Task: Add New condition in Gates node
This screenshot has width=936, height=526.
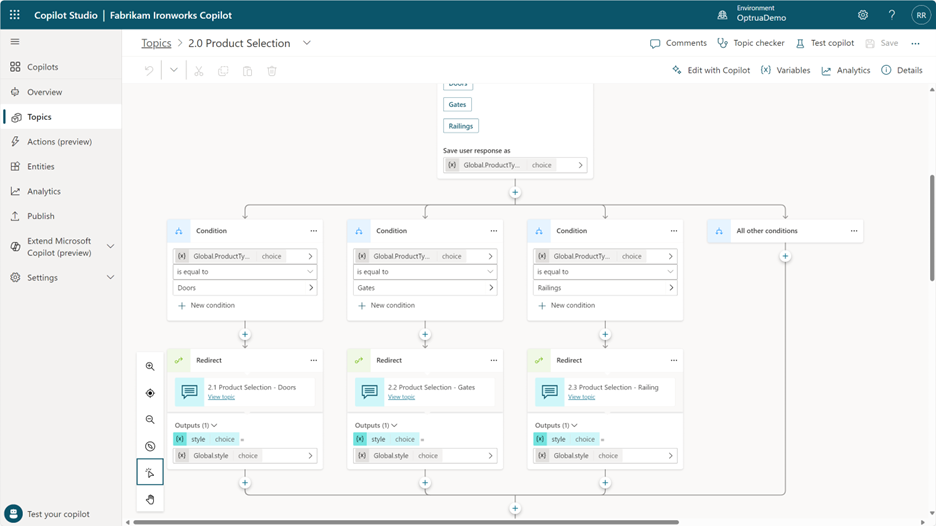Action: click(386, 305)
